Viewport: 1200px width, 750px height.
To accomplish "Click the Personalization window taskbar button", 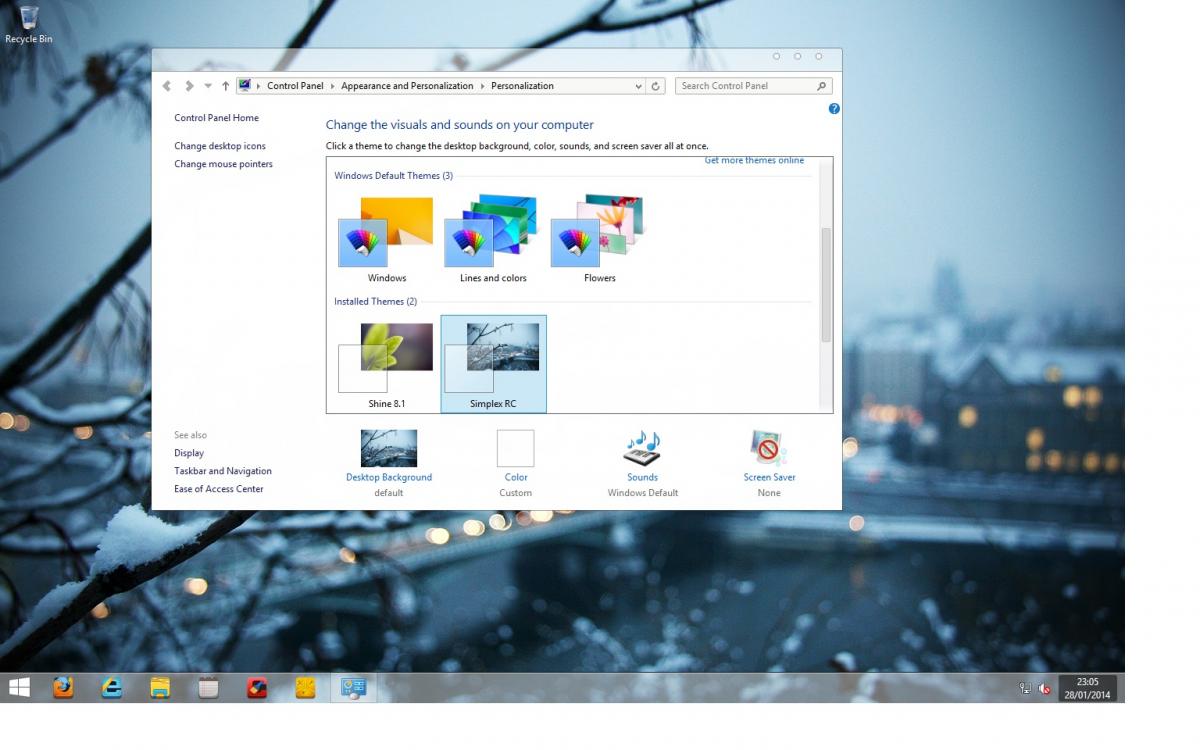I will tap(354, 688).
